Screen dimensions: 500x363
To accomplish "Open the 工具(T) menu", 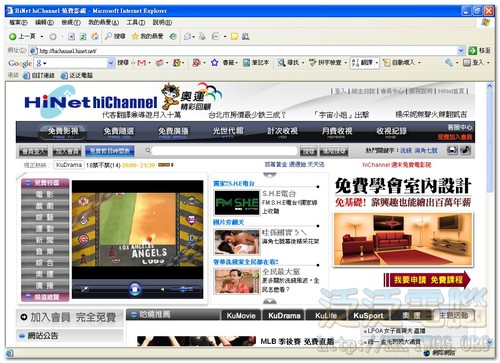I will 135,23.
